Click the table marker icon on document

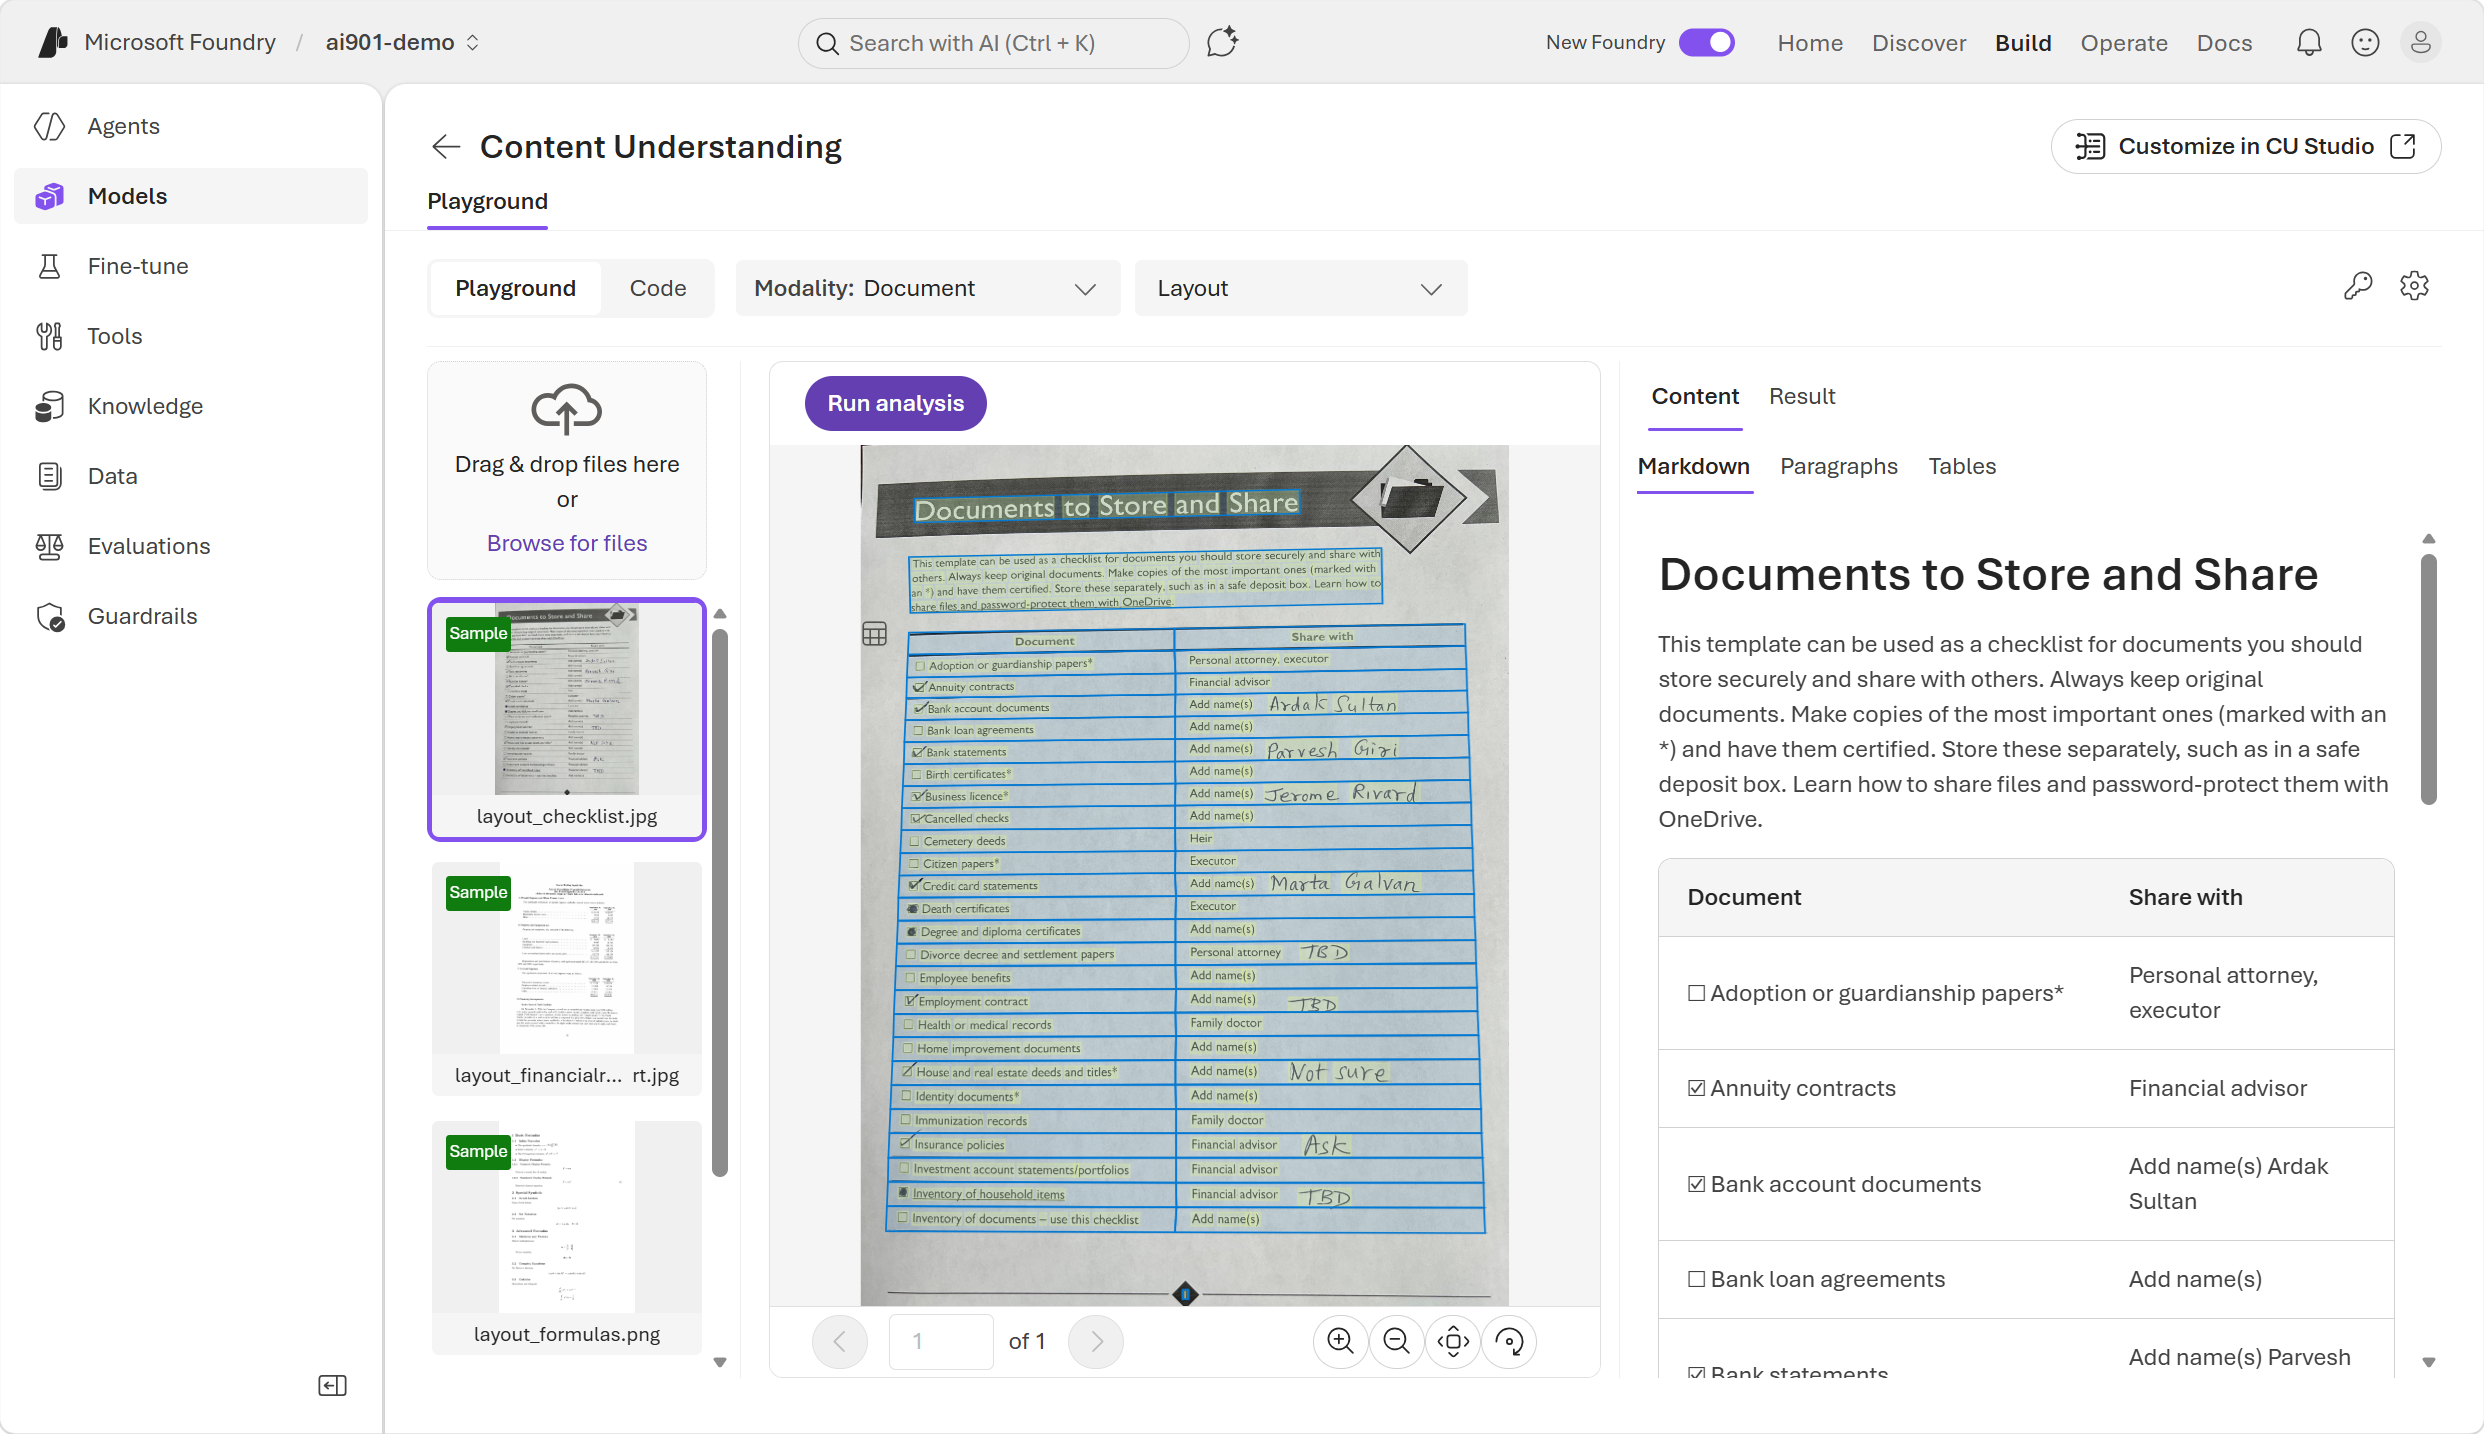click(874, 634)
